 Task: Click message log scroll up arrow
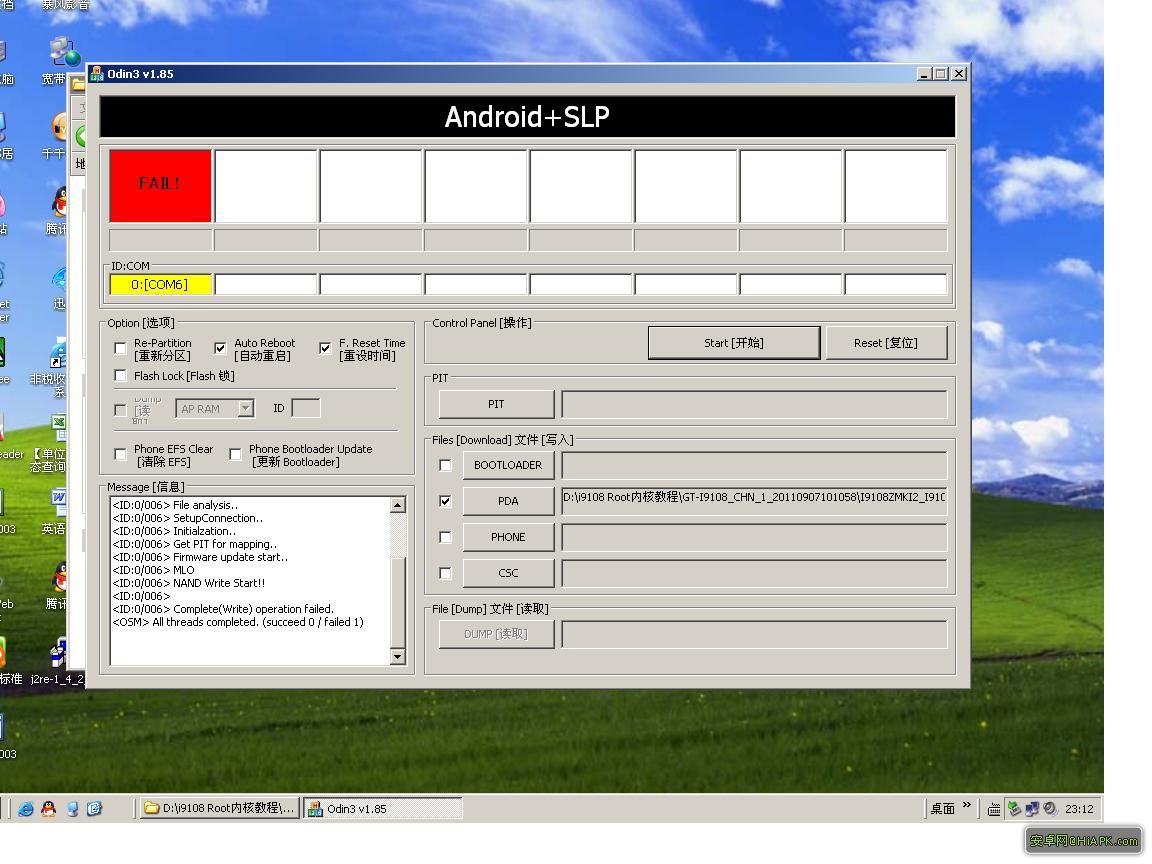397,505
